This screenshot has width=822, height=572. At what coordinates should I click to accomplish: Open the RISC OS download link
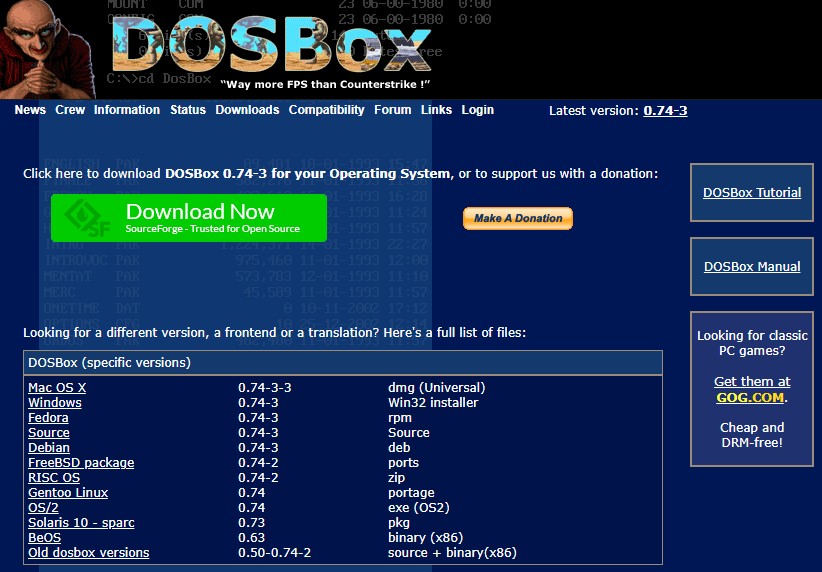point(54,478)
